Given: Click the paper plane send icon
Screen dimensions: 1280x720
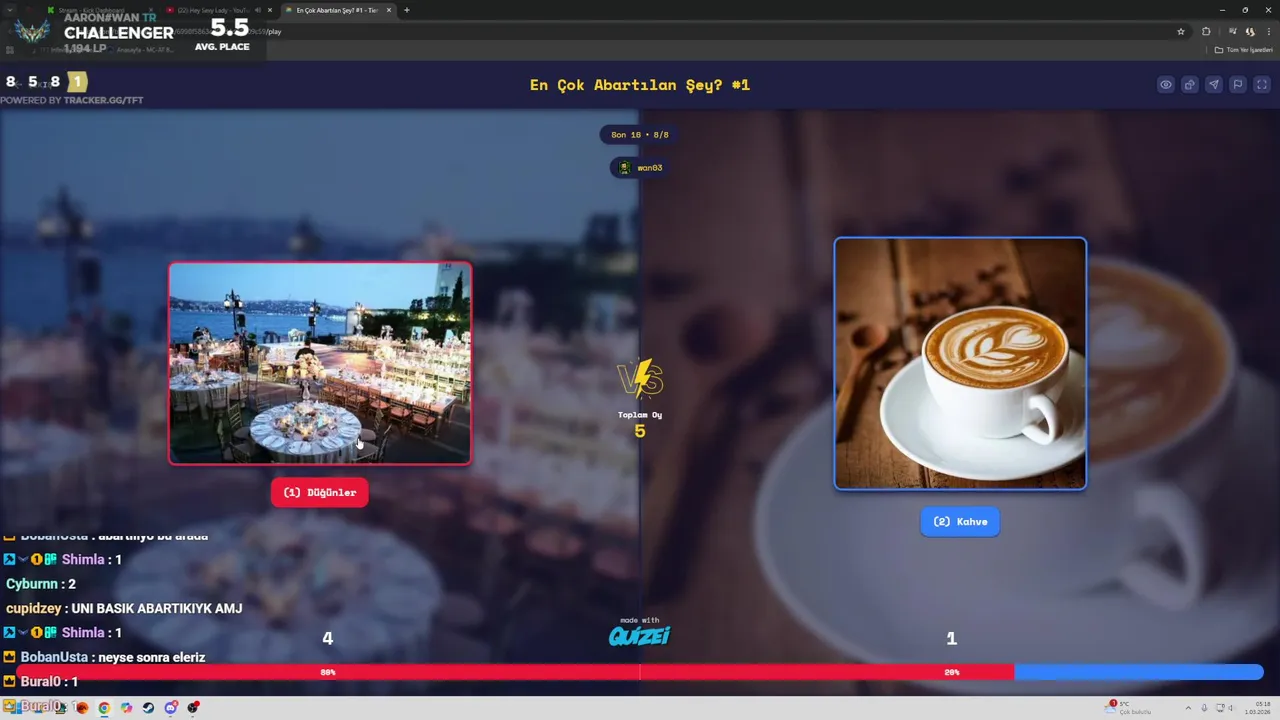Looking at the screenshot, I should 1213,85.
